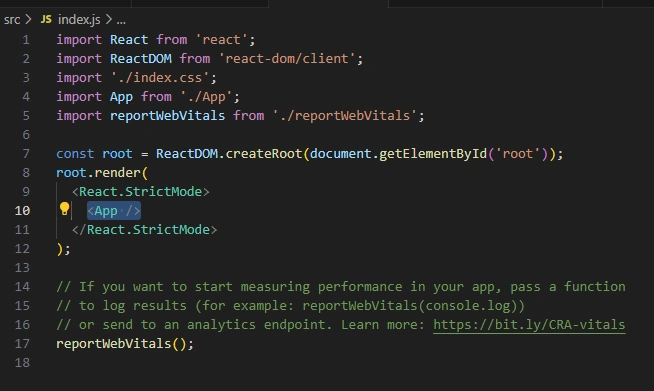This screenshot has height=391, width=654.
Task: Click 'const' keyword on line 7
Action: click(75, 154)
